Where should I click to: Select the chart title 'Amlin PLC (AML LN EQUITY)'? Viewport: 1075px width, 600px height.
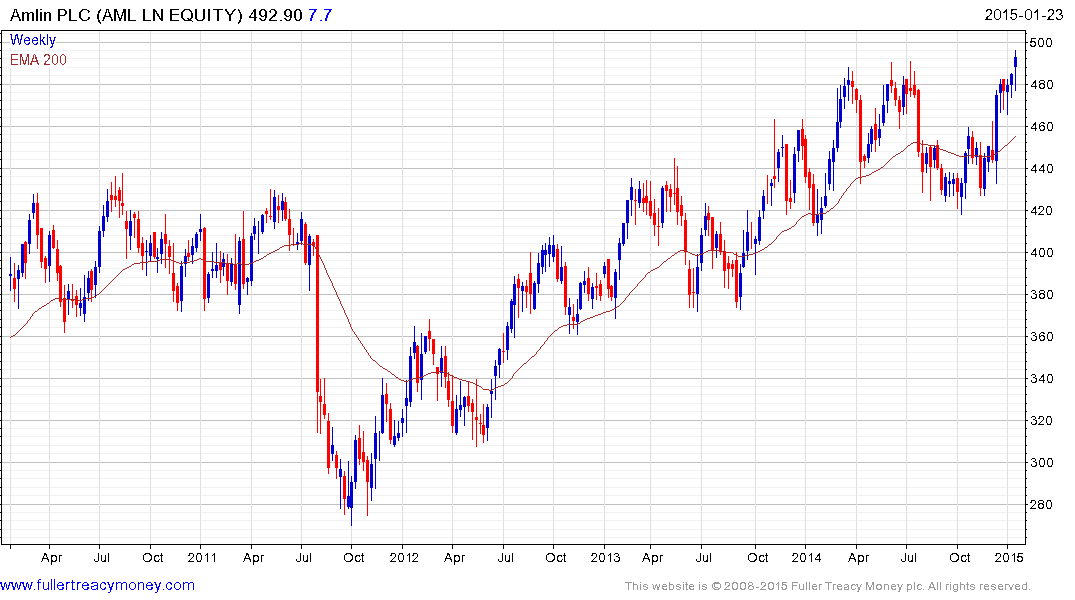(126, 15)
